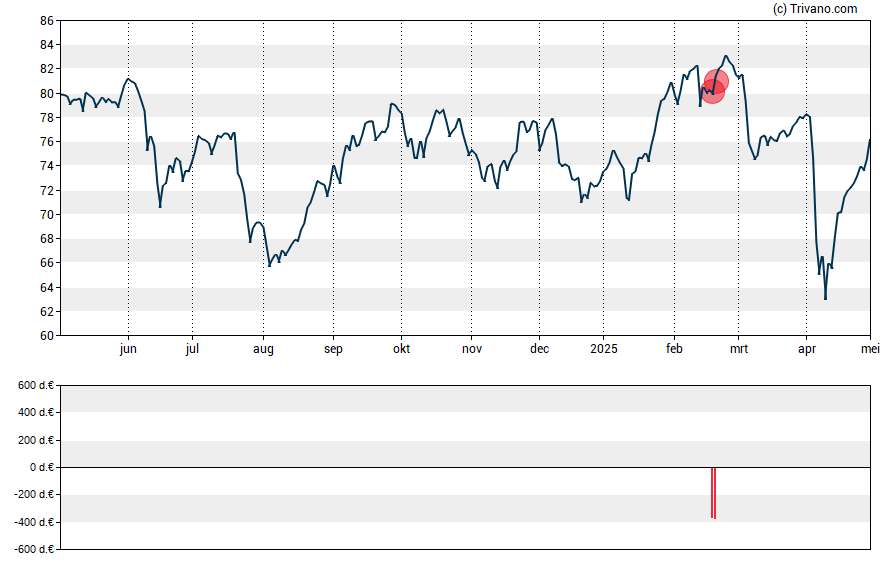
Task: Click the '600 d.€' volume axis label
Action: click(x=36, y=386)
